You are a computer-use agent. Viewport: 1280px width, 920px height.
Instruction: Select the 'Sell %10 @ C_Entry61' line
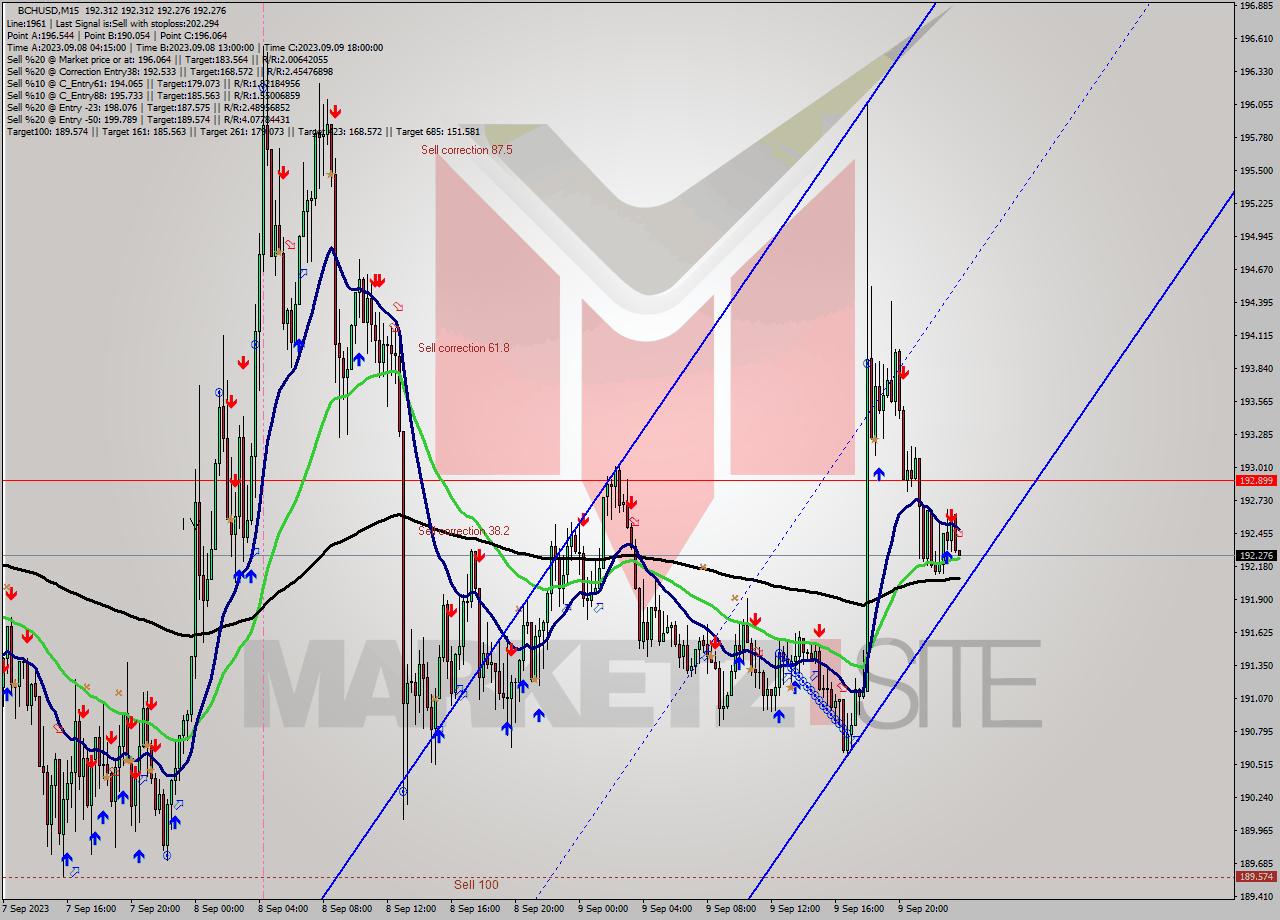(153, 84)
